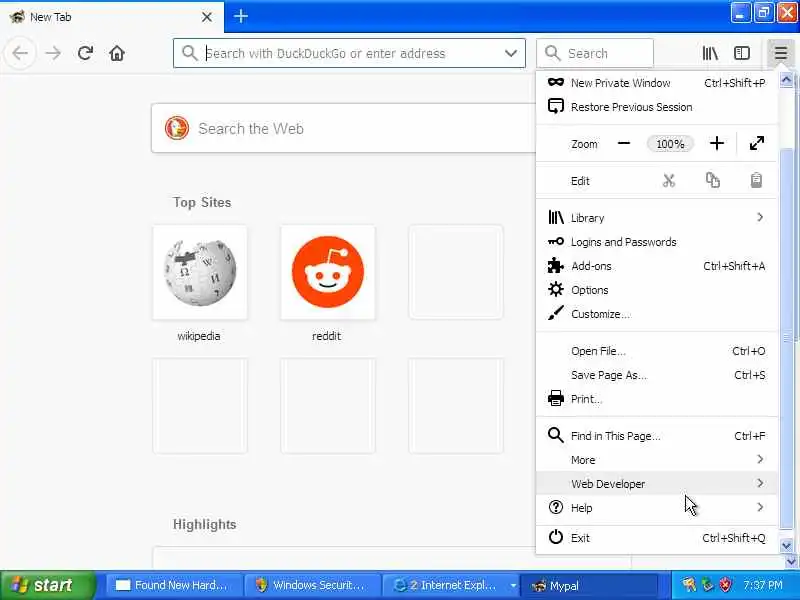Click the red security shield tray icon
The width and height of the screenshot is (800, 600).
726,585
